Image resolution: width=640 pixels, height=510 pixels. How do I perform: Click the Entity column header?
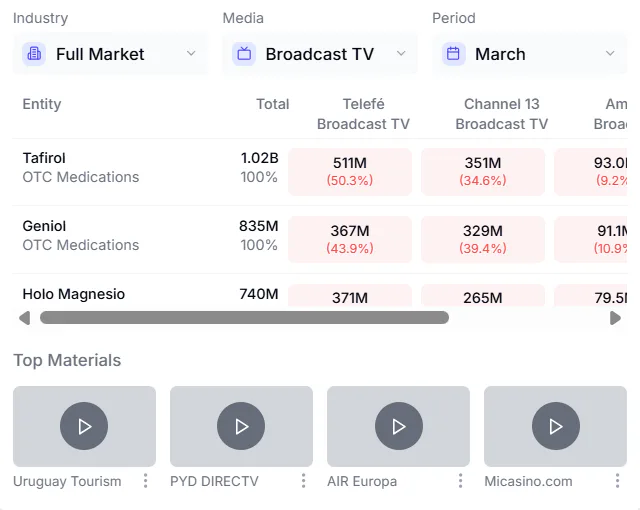pos(42,104)
